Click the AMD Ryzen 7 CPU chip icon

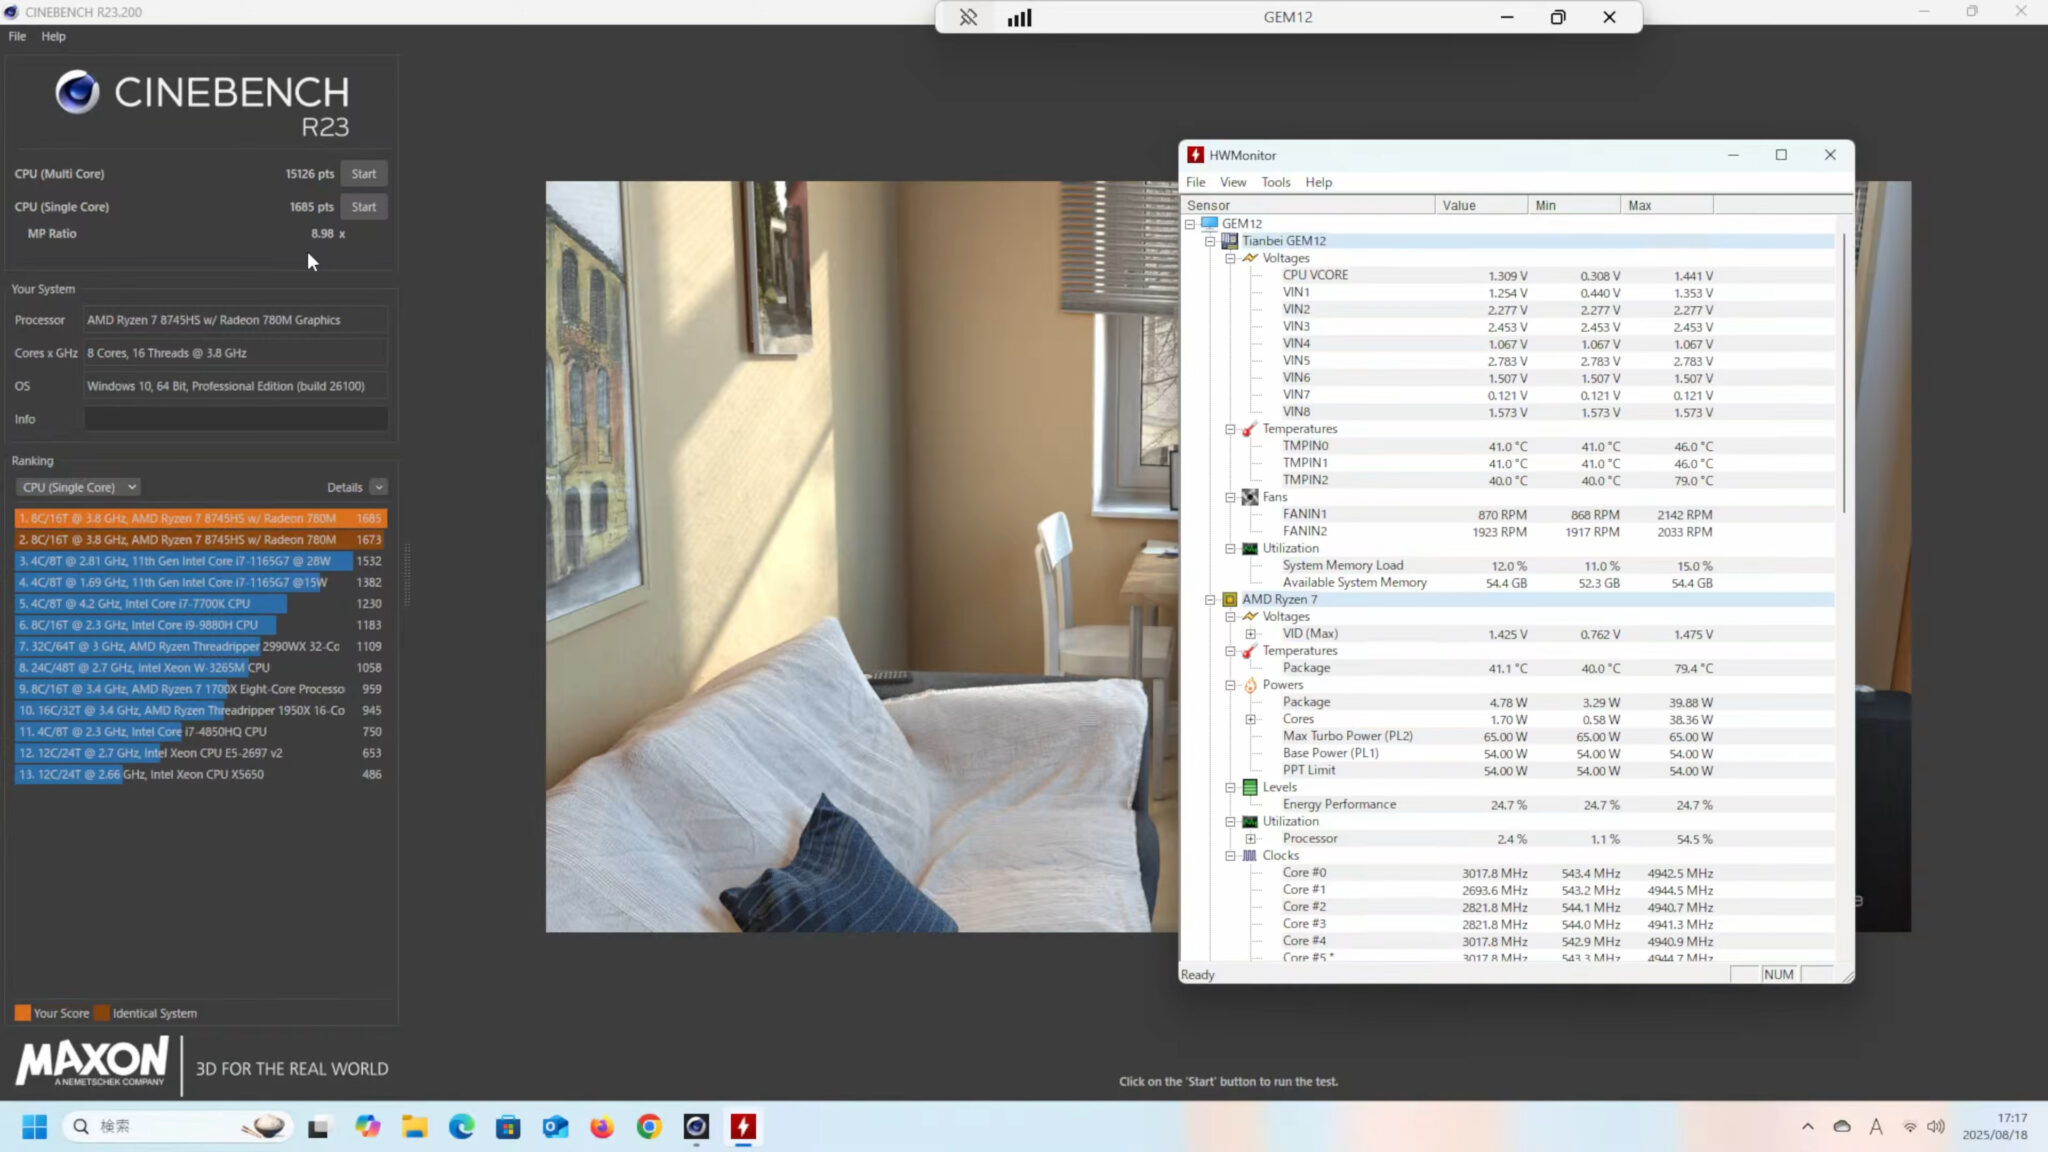click(1230, 600)
